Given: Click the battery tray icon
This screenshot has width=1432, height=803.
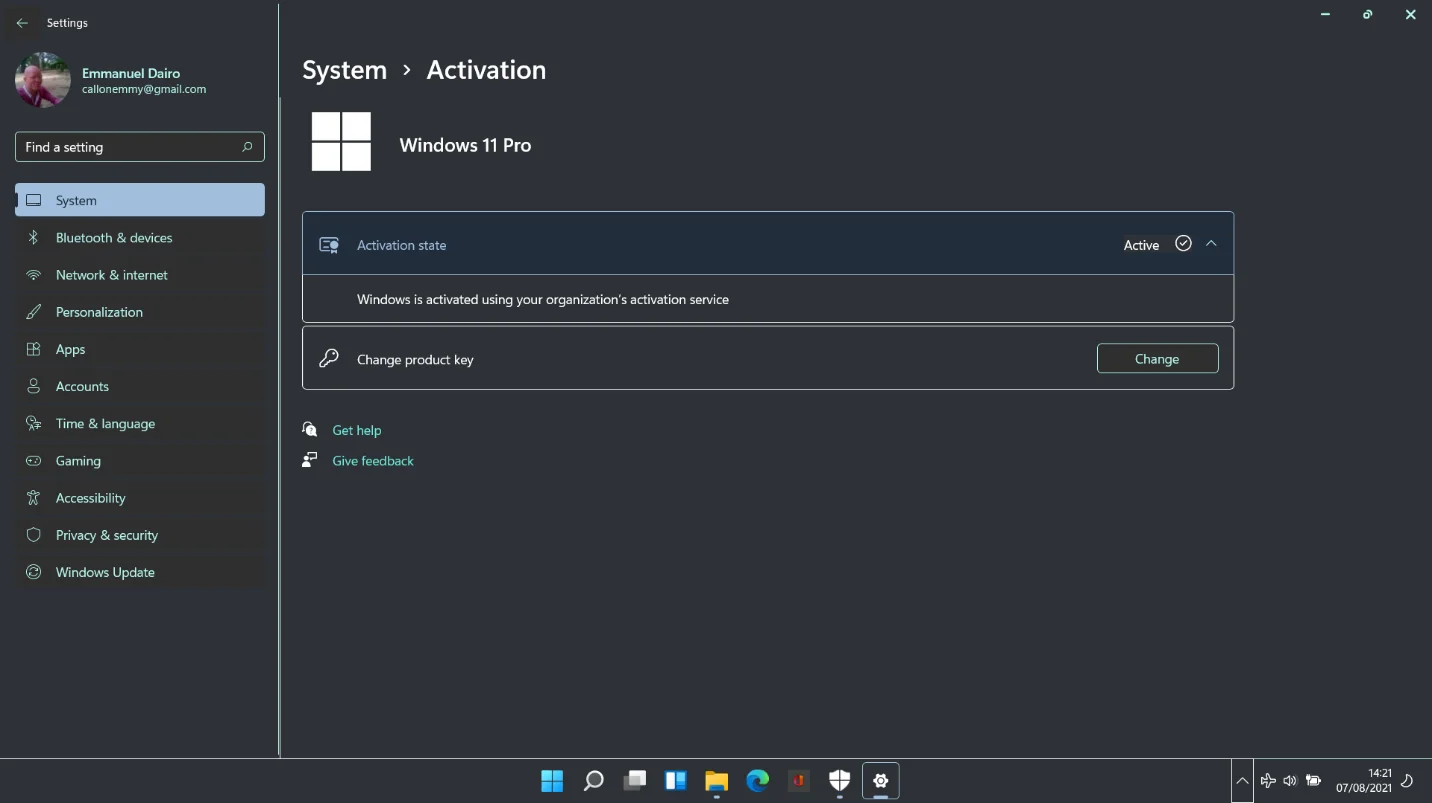Looking at the screenshot, I should point(1313,781).
